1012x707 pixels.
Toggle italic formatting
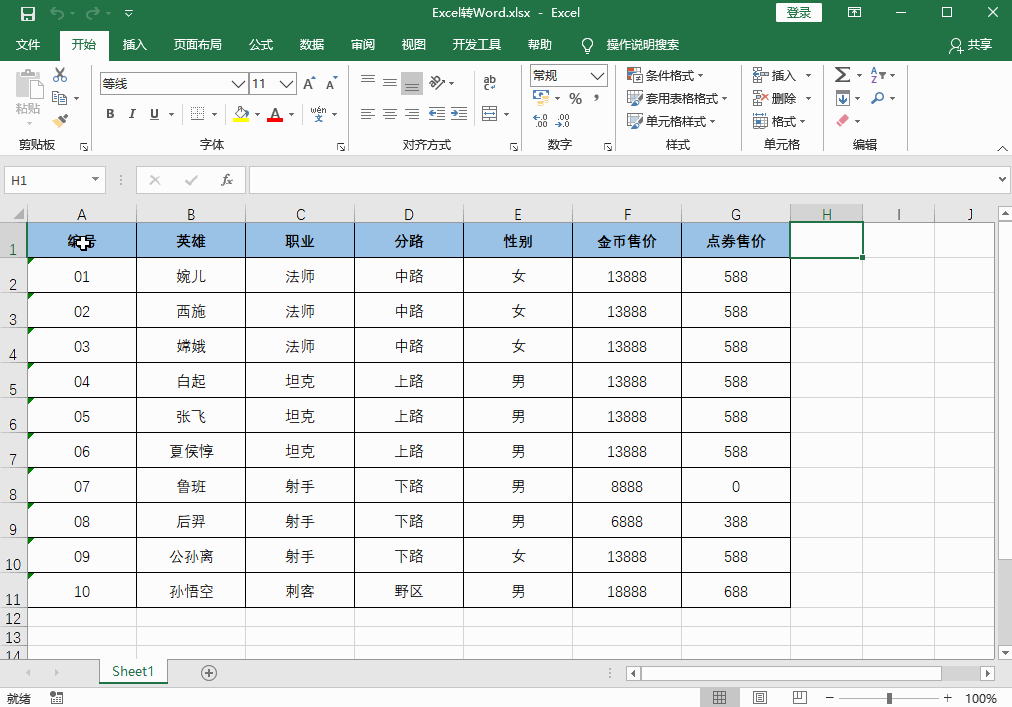133,114
